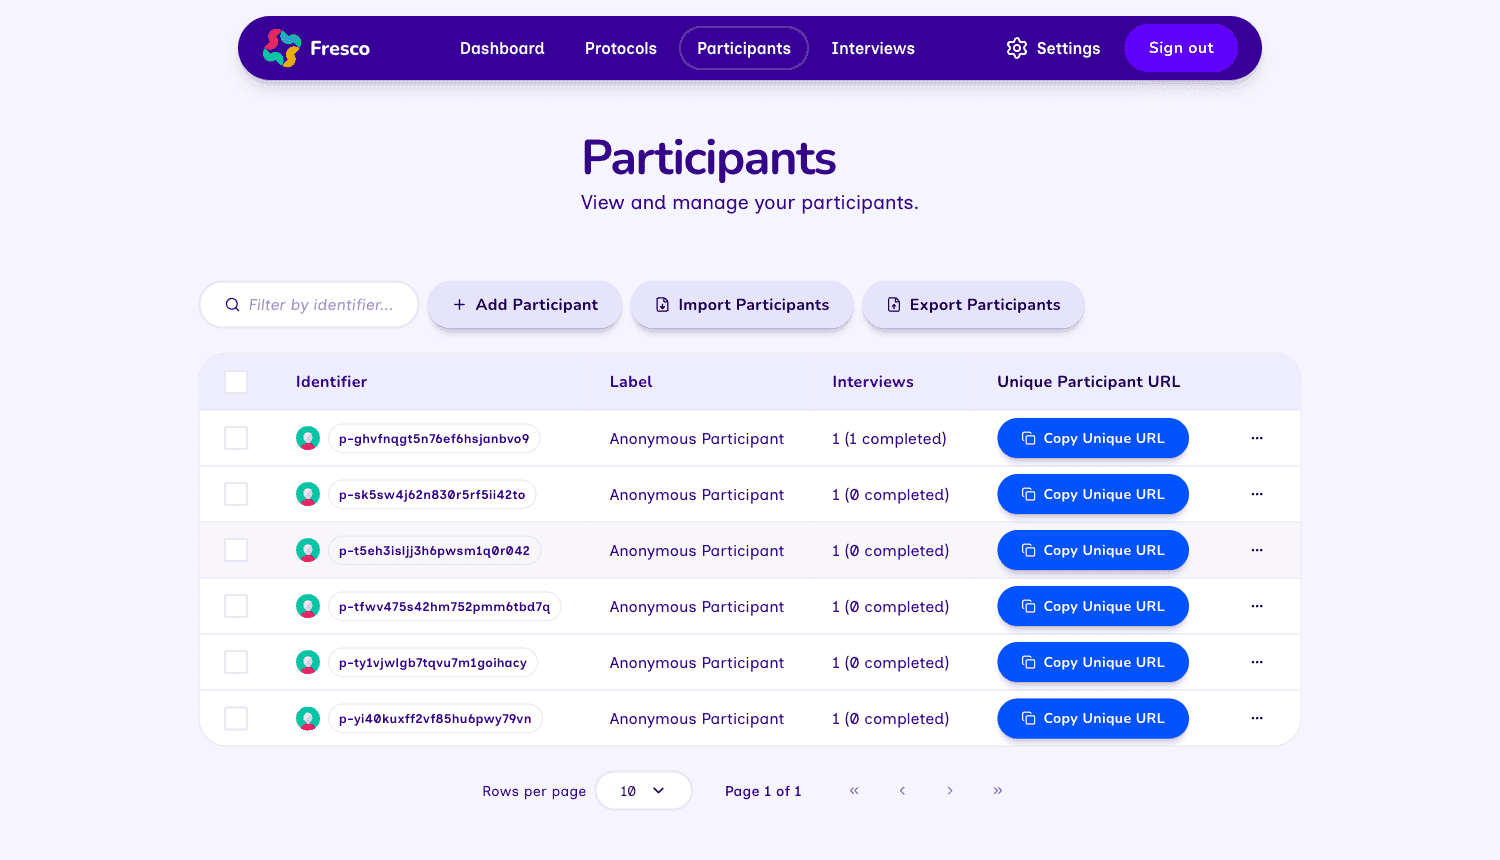1500x860 pixels.
Task: Jump to the last page arrow
Action: (x=998, y=790)
